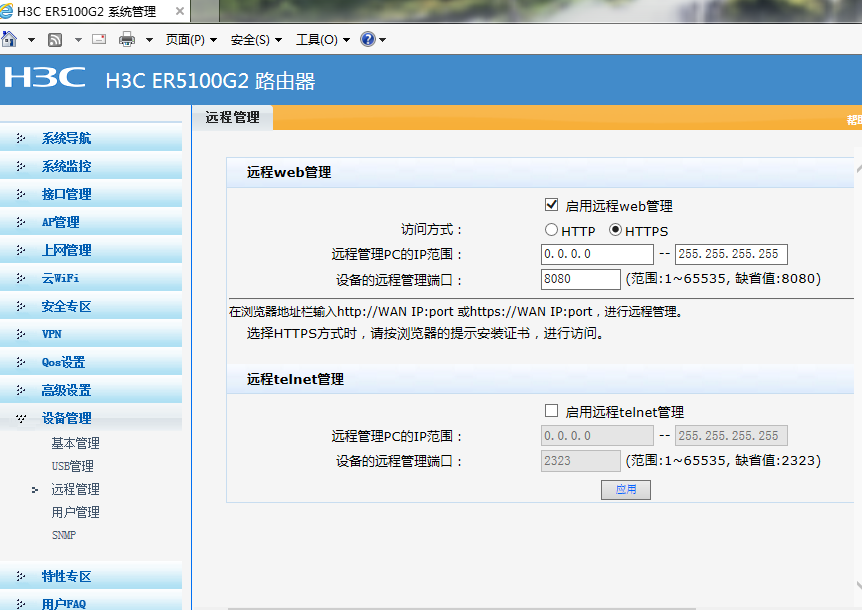Click the telnet start IP field 0.0.0.0
The height and width of the screenshot is (610, 862).
[597, 436]
